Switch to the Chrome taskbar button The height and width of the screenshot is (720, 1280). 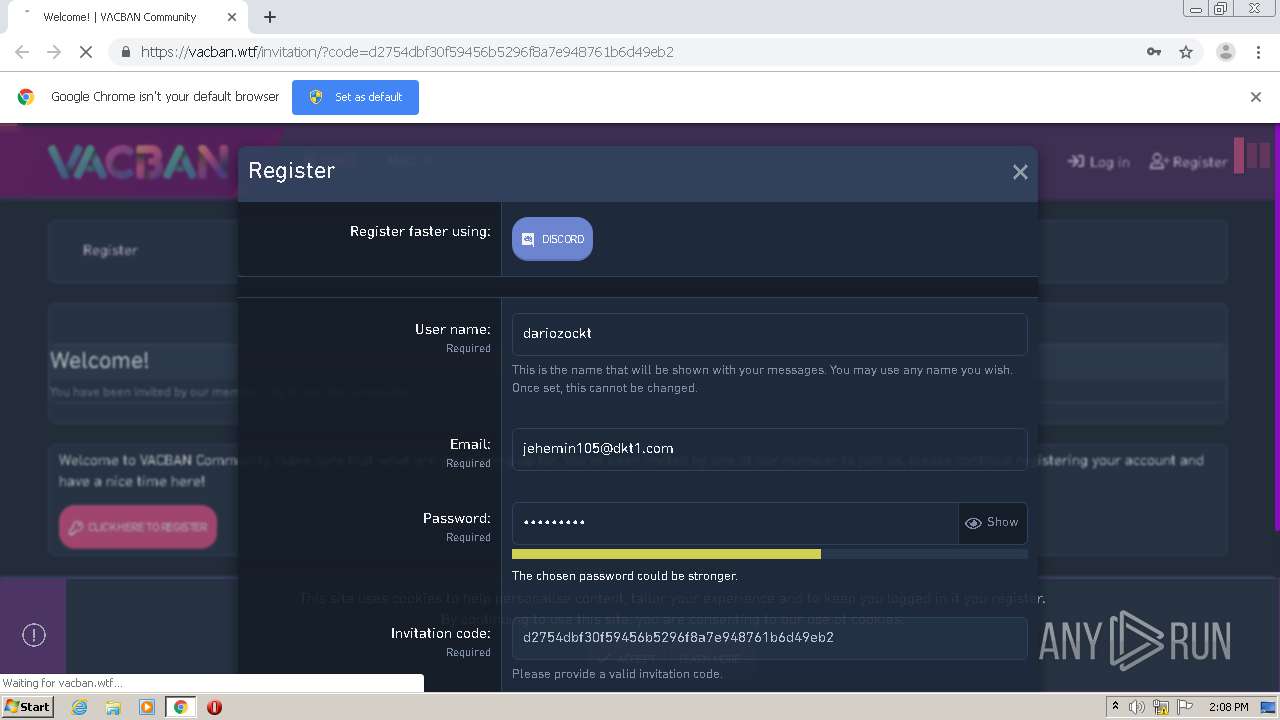[x=181, y=707]
